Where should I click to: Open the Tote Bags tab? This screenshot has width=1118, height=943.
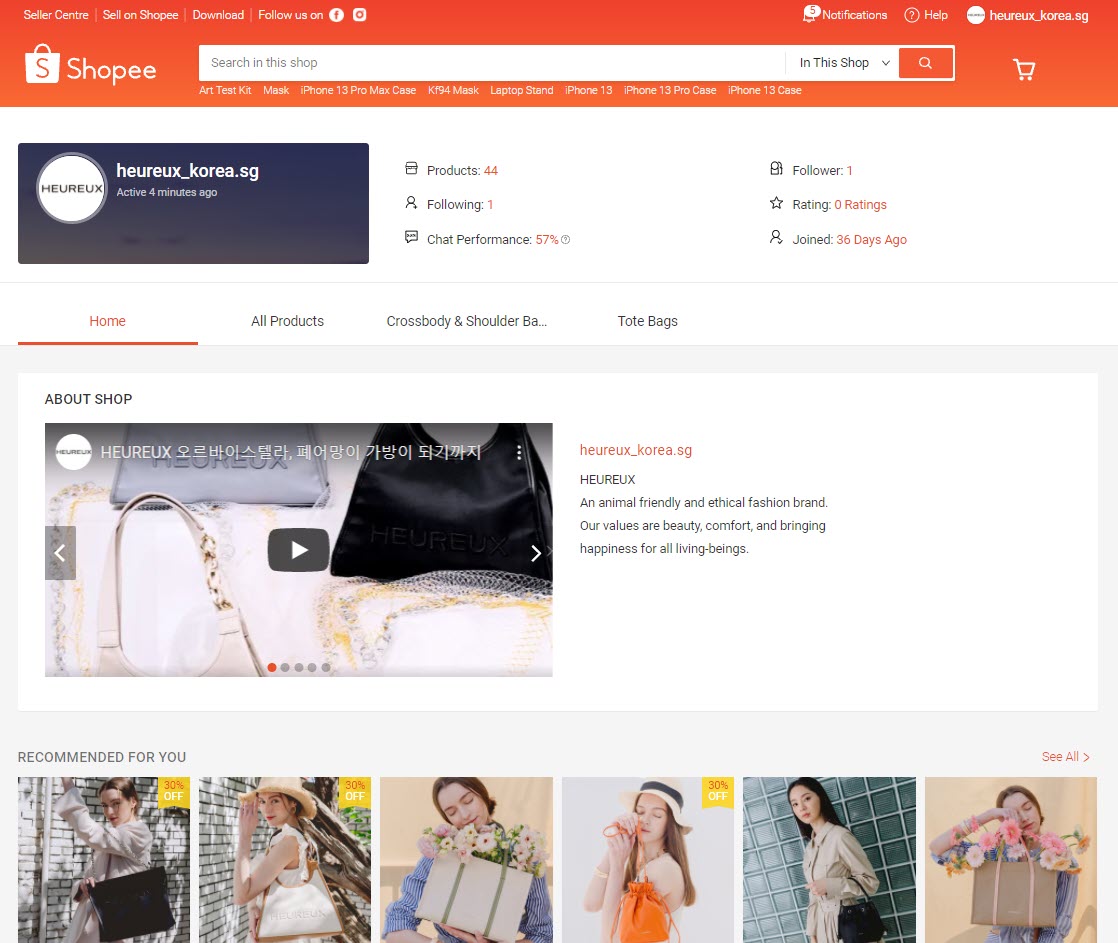coord(647,321)
